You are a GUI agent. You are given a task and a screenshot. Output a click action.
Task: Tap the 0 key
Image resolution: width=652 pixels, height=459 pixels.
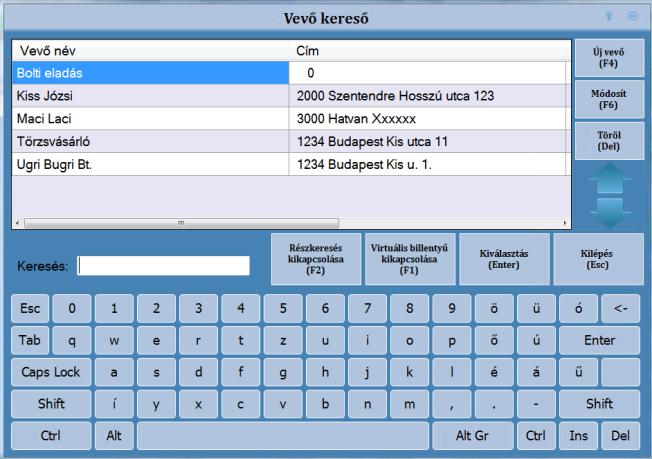[x=72, y=308]
